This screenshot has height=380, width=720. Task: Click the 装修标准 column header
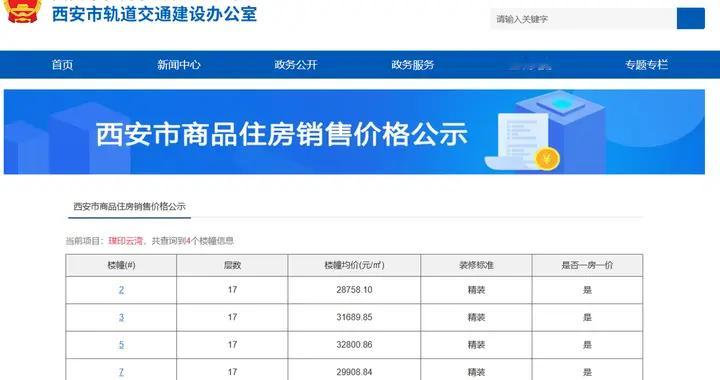click(476, 265)
